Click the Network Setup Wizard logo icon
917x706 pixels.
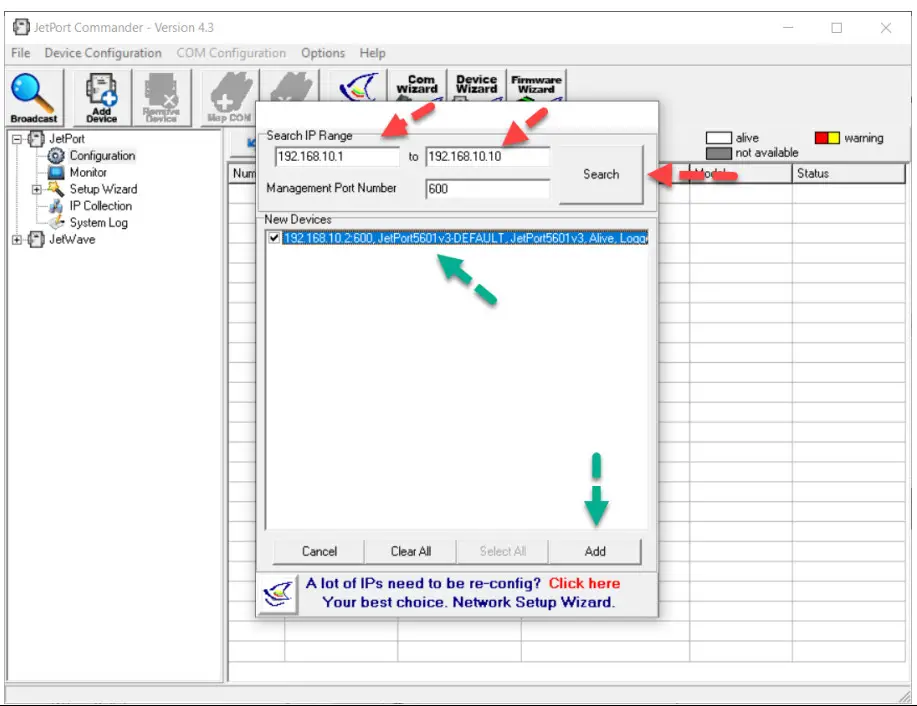pos(278,593)
